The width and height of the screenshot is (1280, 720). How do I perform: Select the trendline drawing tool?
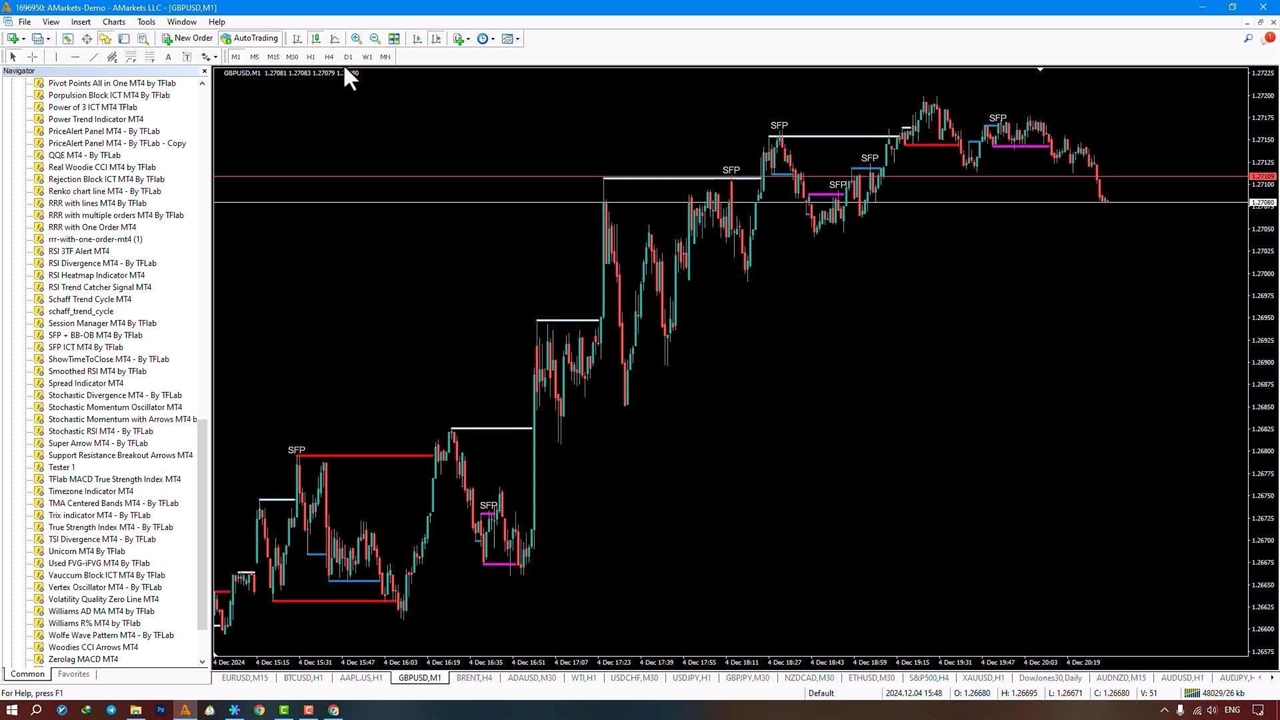(94, 57)
